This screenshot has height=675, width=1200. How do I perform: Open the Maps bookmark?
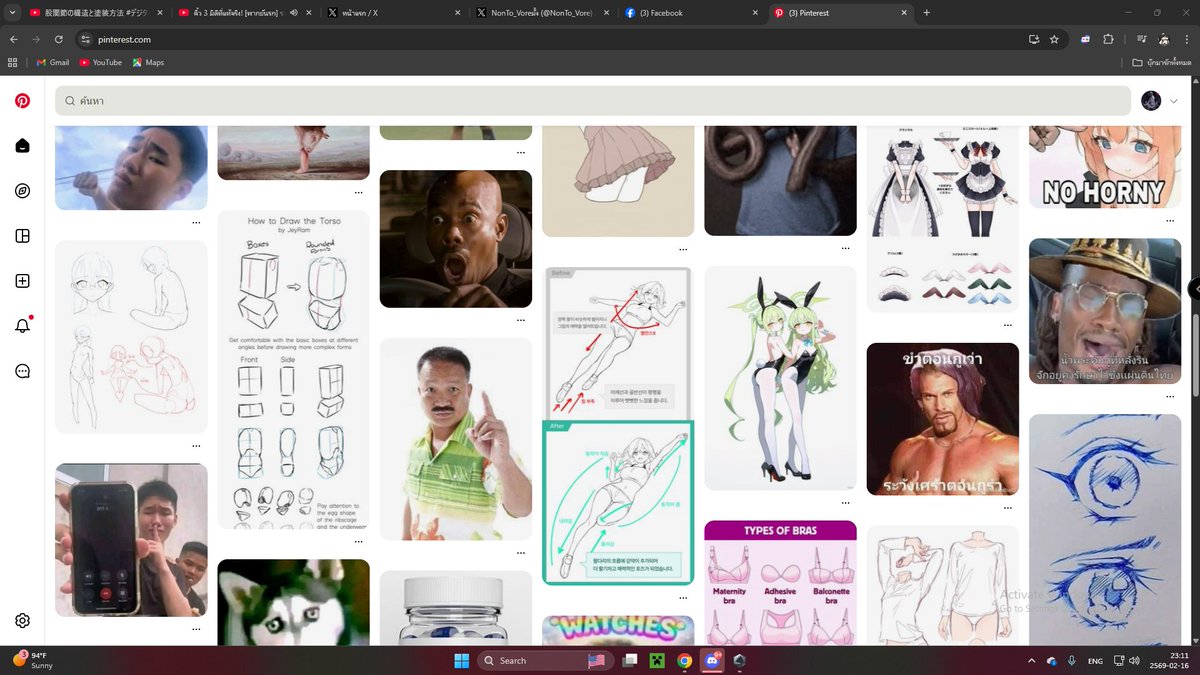coord(148,62)
